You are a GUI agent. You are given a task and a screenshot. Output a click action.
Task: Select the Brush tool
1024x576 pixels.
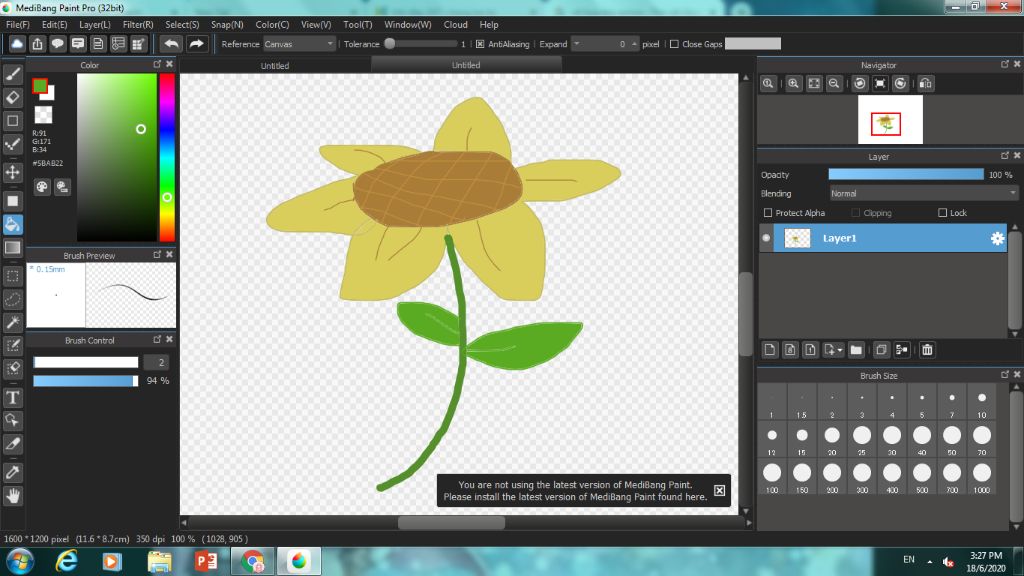pos(12,74)
